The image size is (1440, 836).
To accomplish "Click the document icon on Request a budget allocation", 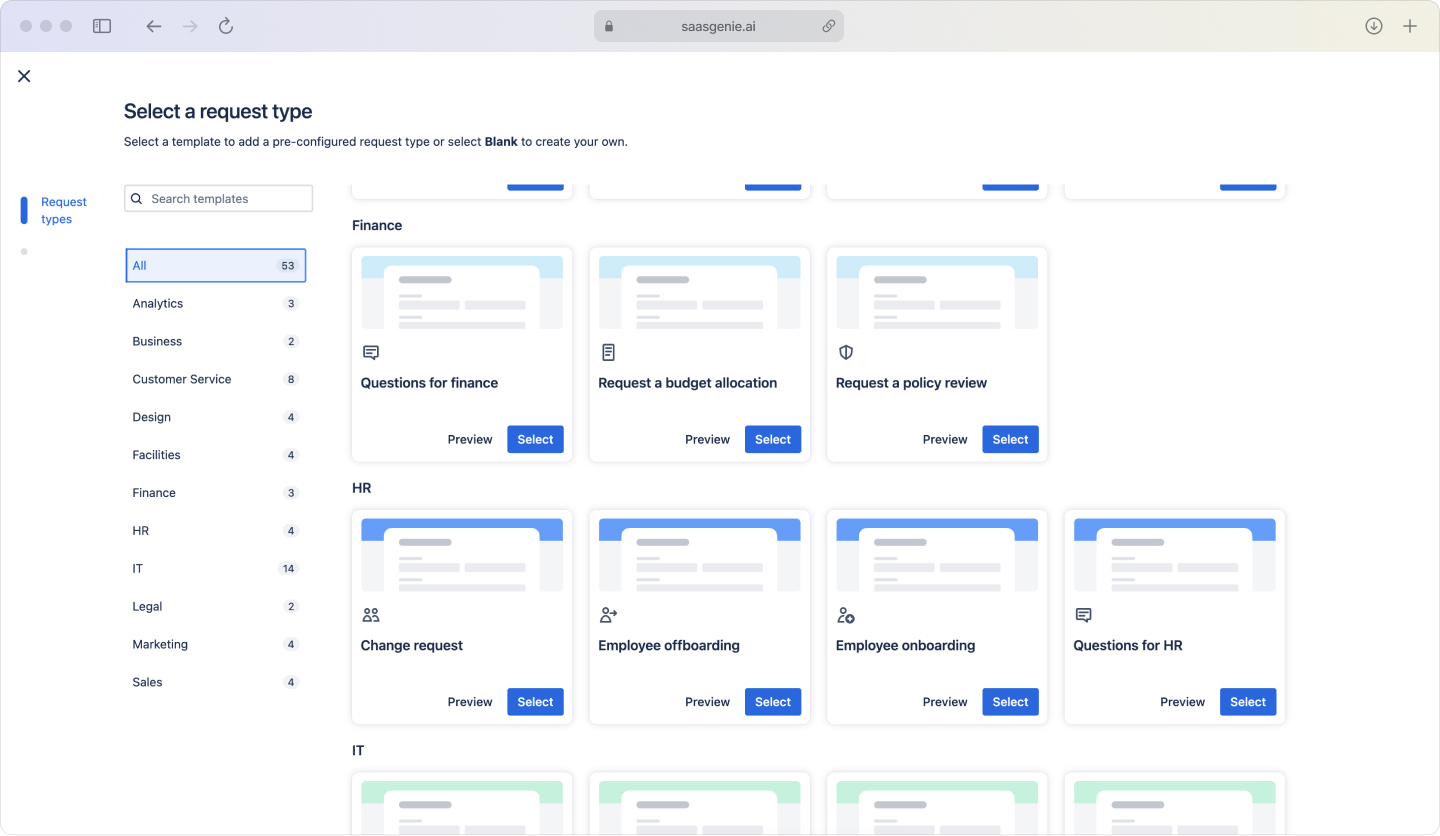I will click(608, 352).
